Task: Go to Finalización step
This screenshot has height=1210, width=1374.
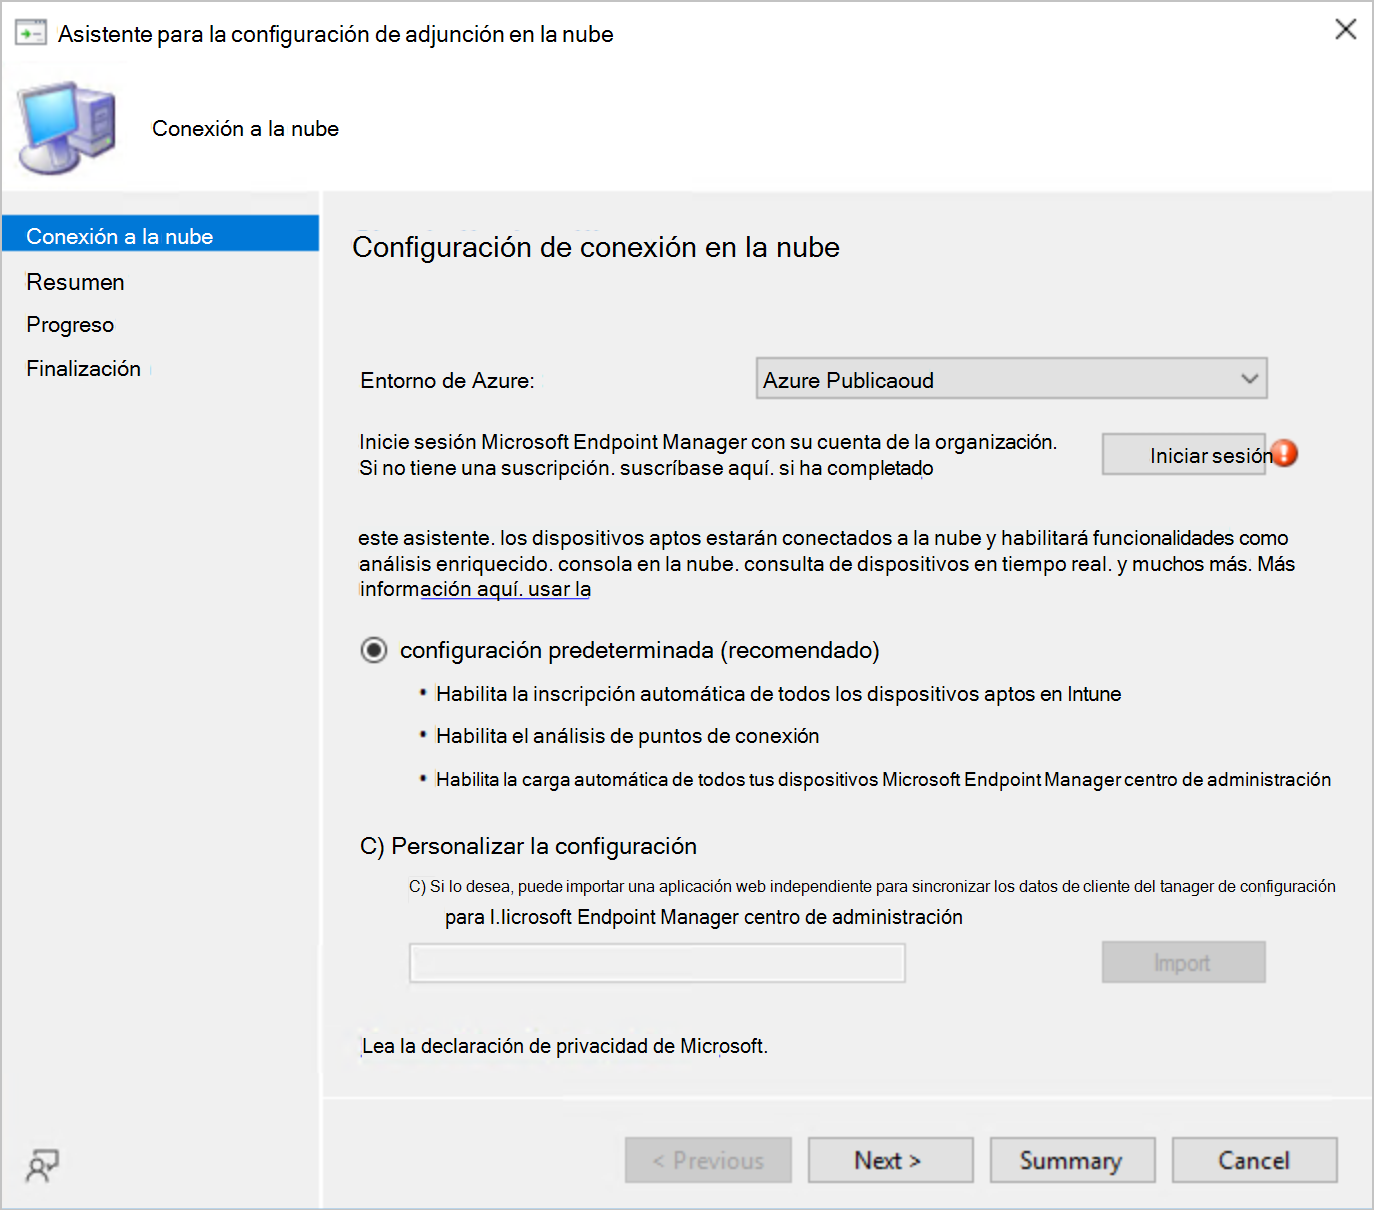Action: (x=83, y=368)
